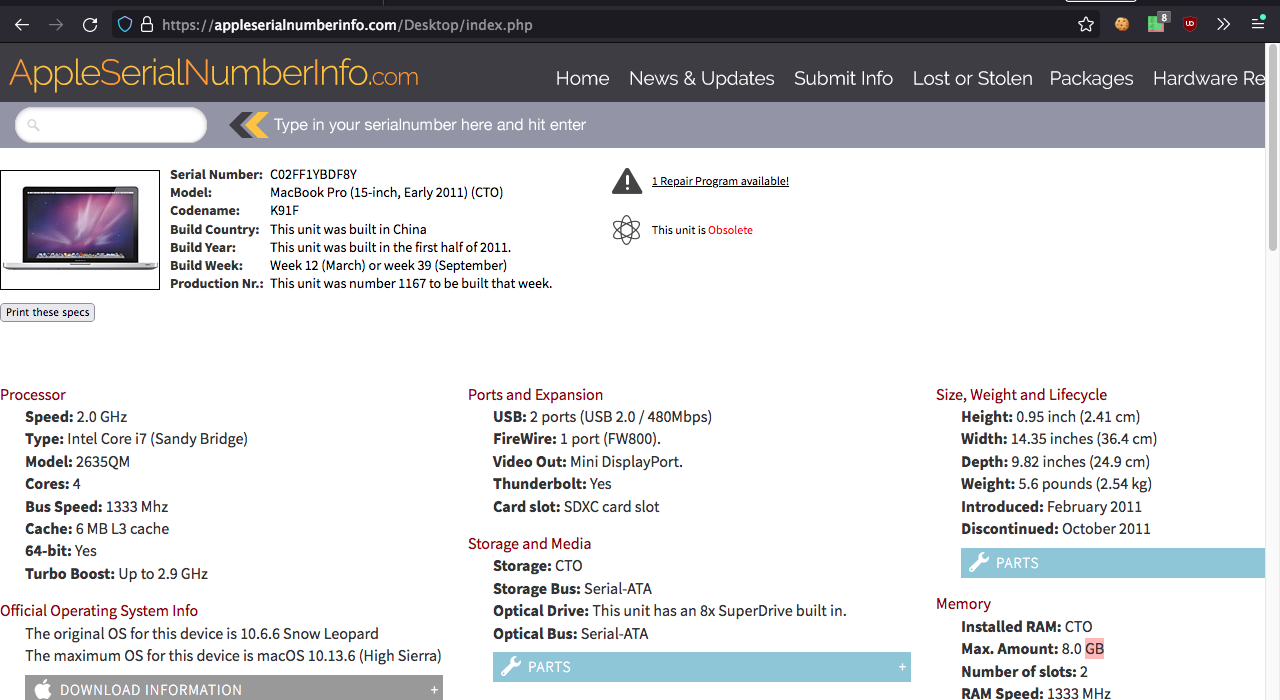The height and width of the screenshot is (700, 1280).
Task: Click the Memory section heading
Action: (x=963, y=603)
